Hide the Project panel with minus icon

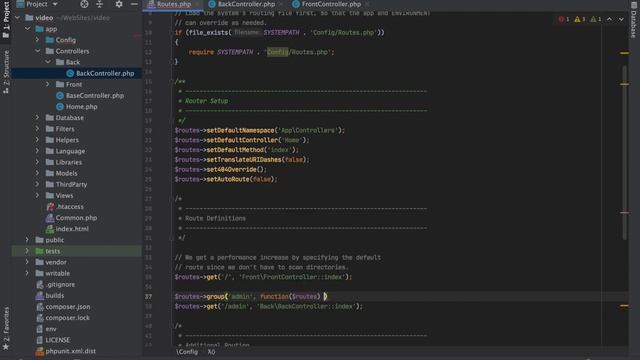coord(134,4)
